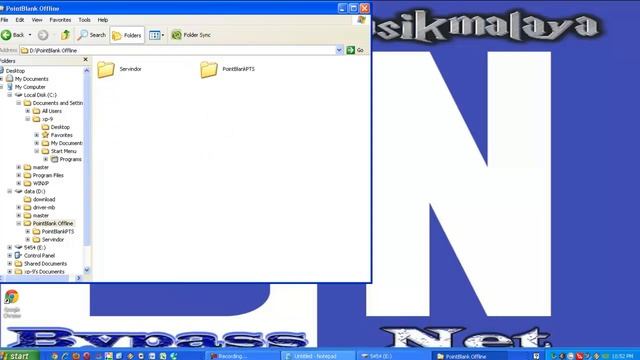Expand the Programs tree node
640x360 pixels.
pyautogui.click(x=46, y=159)
